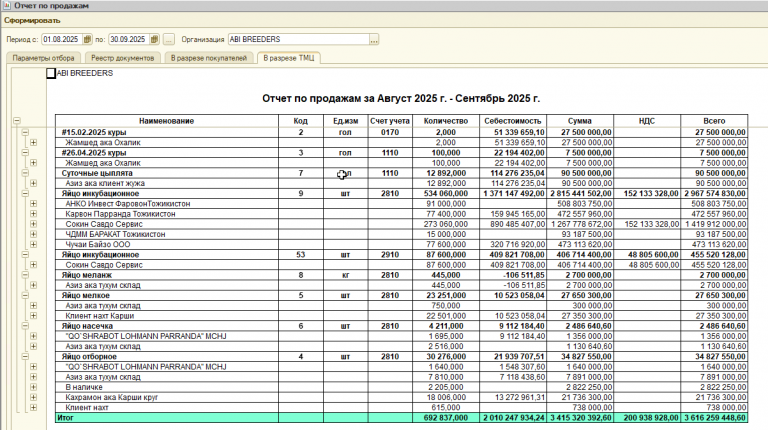Collapse the #15.02.2025 куры group

(25, 132)
